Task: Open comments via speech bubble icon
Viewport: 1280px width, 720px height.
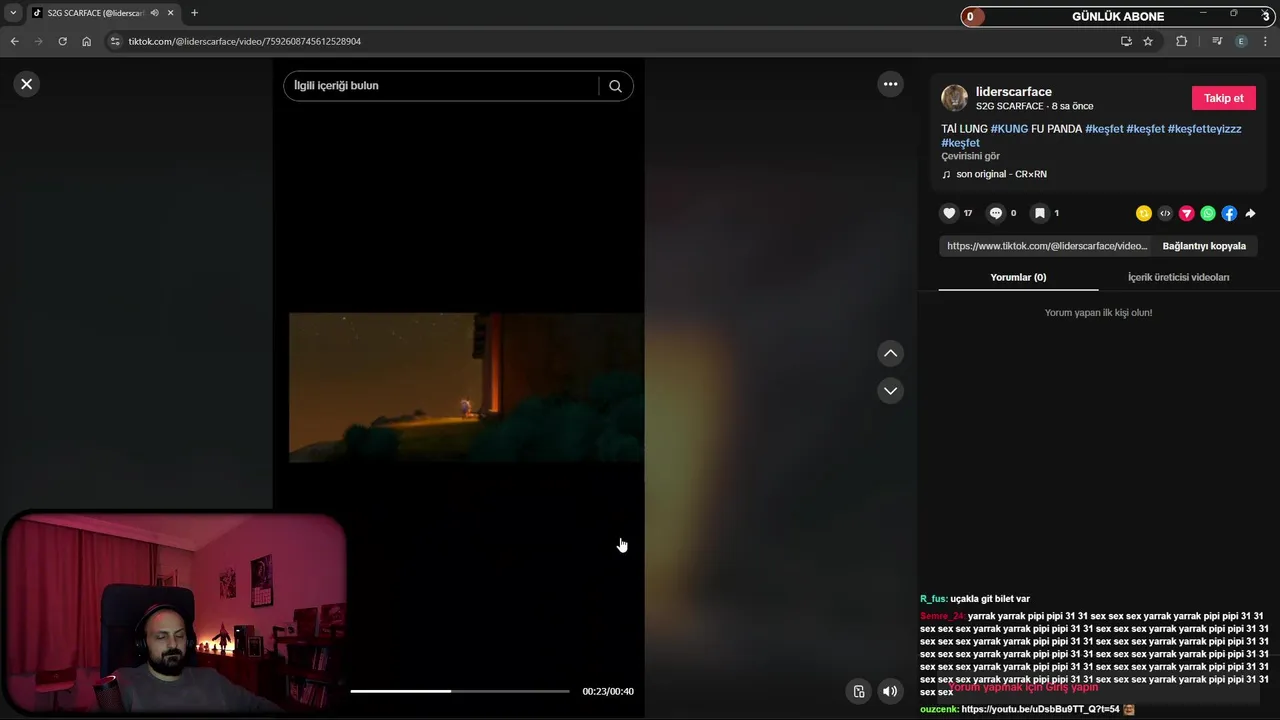Action: pyautogui.click(x=995, y=213)
